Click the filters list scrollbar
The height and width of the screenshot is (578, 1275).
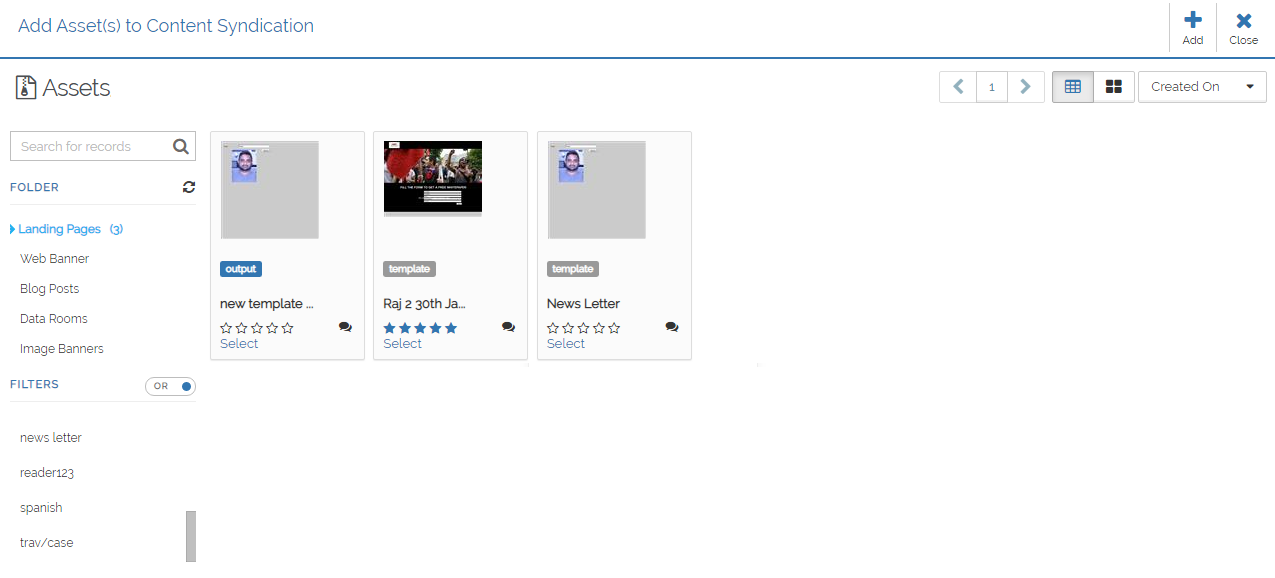click(191, 536)
